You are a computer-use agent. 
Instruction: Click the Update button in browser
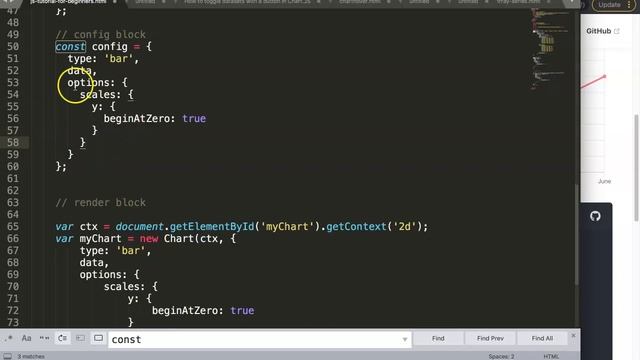point(609,5)
